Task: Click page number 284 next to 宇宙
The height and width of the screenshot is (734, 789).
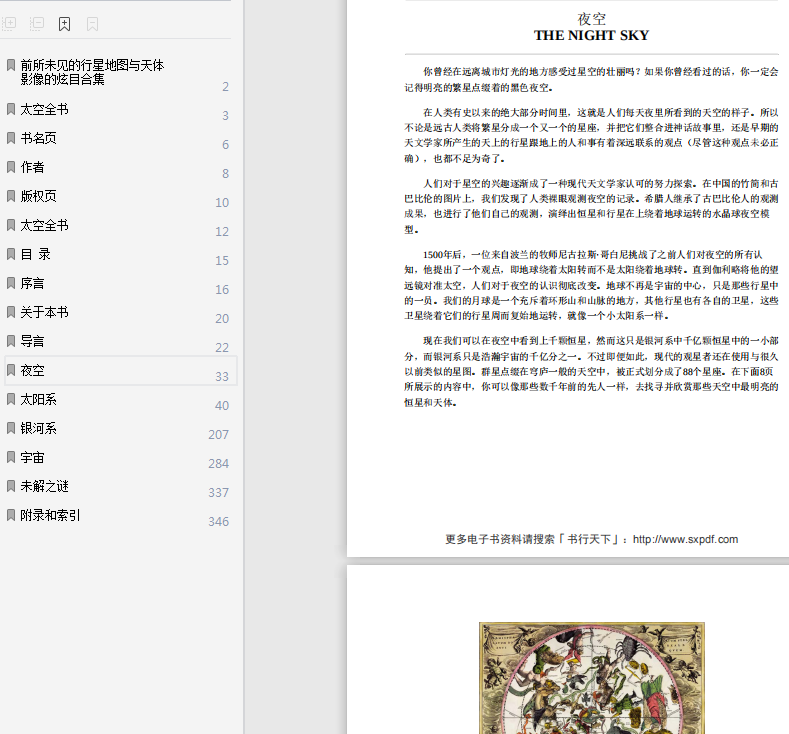Action: (218, 464)
